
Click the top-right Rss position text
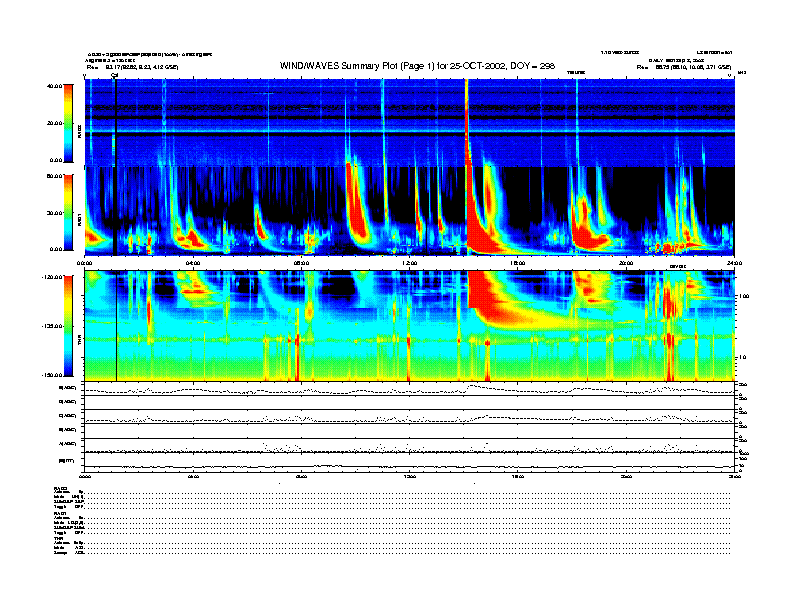pyautogui.click(x=684, y=67)
